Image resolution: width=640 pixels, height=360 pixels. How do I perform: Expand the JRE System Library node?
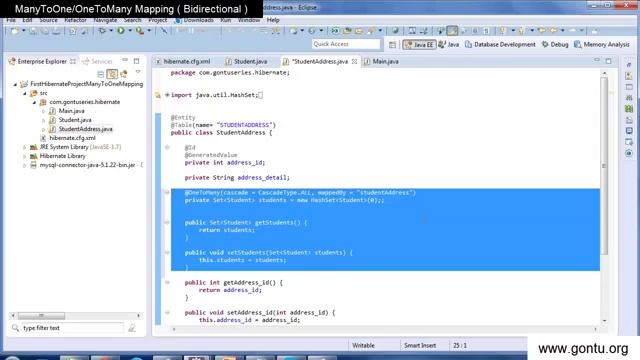24,147
